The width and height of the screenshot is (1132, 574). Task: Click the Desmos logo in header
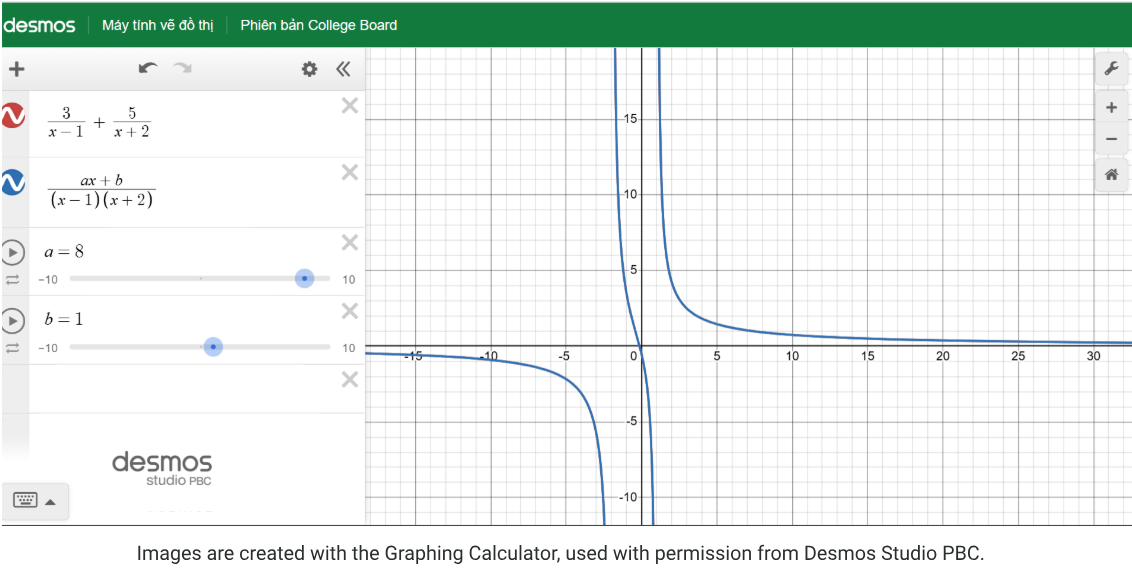coord(38,25)
